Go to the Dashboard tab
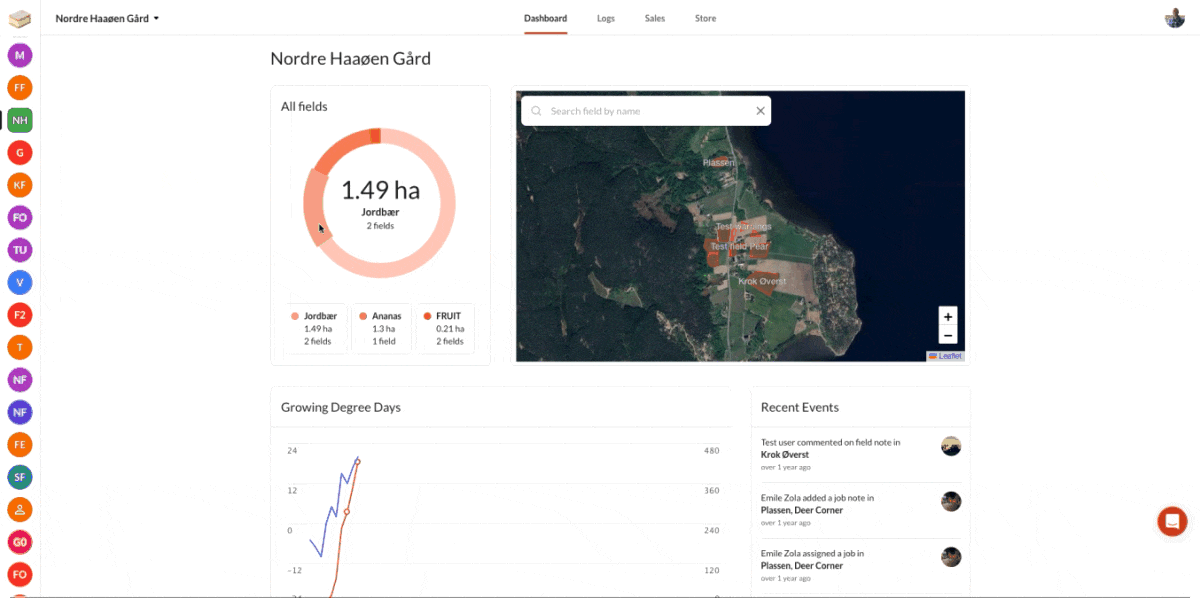1200x598 pixels. tap(545, 18)
